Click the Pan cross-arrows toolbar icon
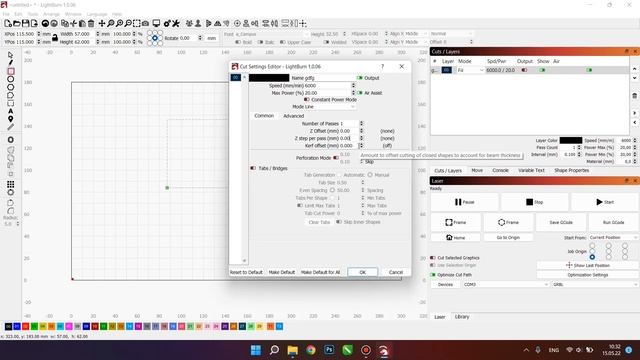 click(102, 24)
